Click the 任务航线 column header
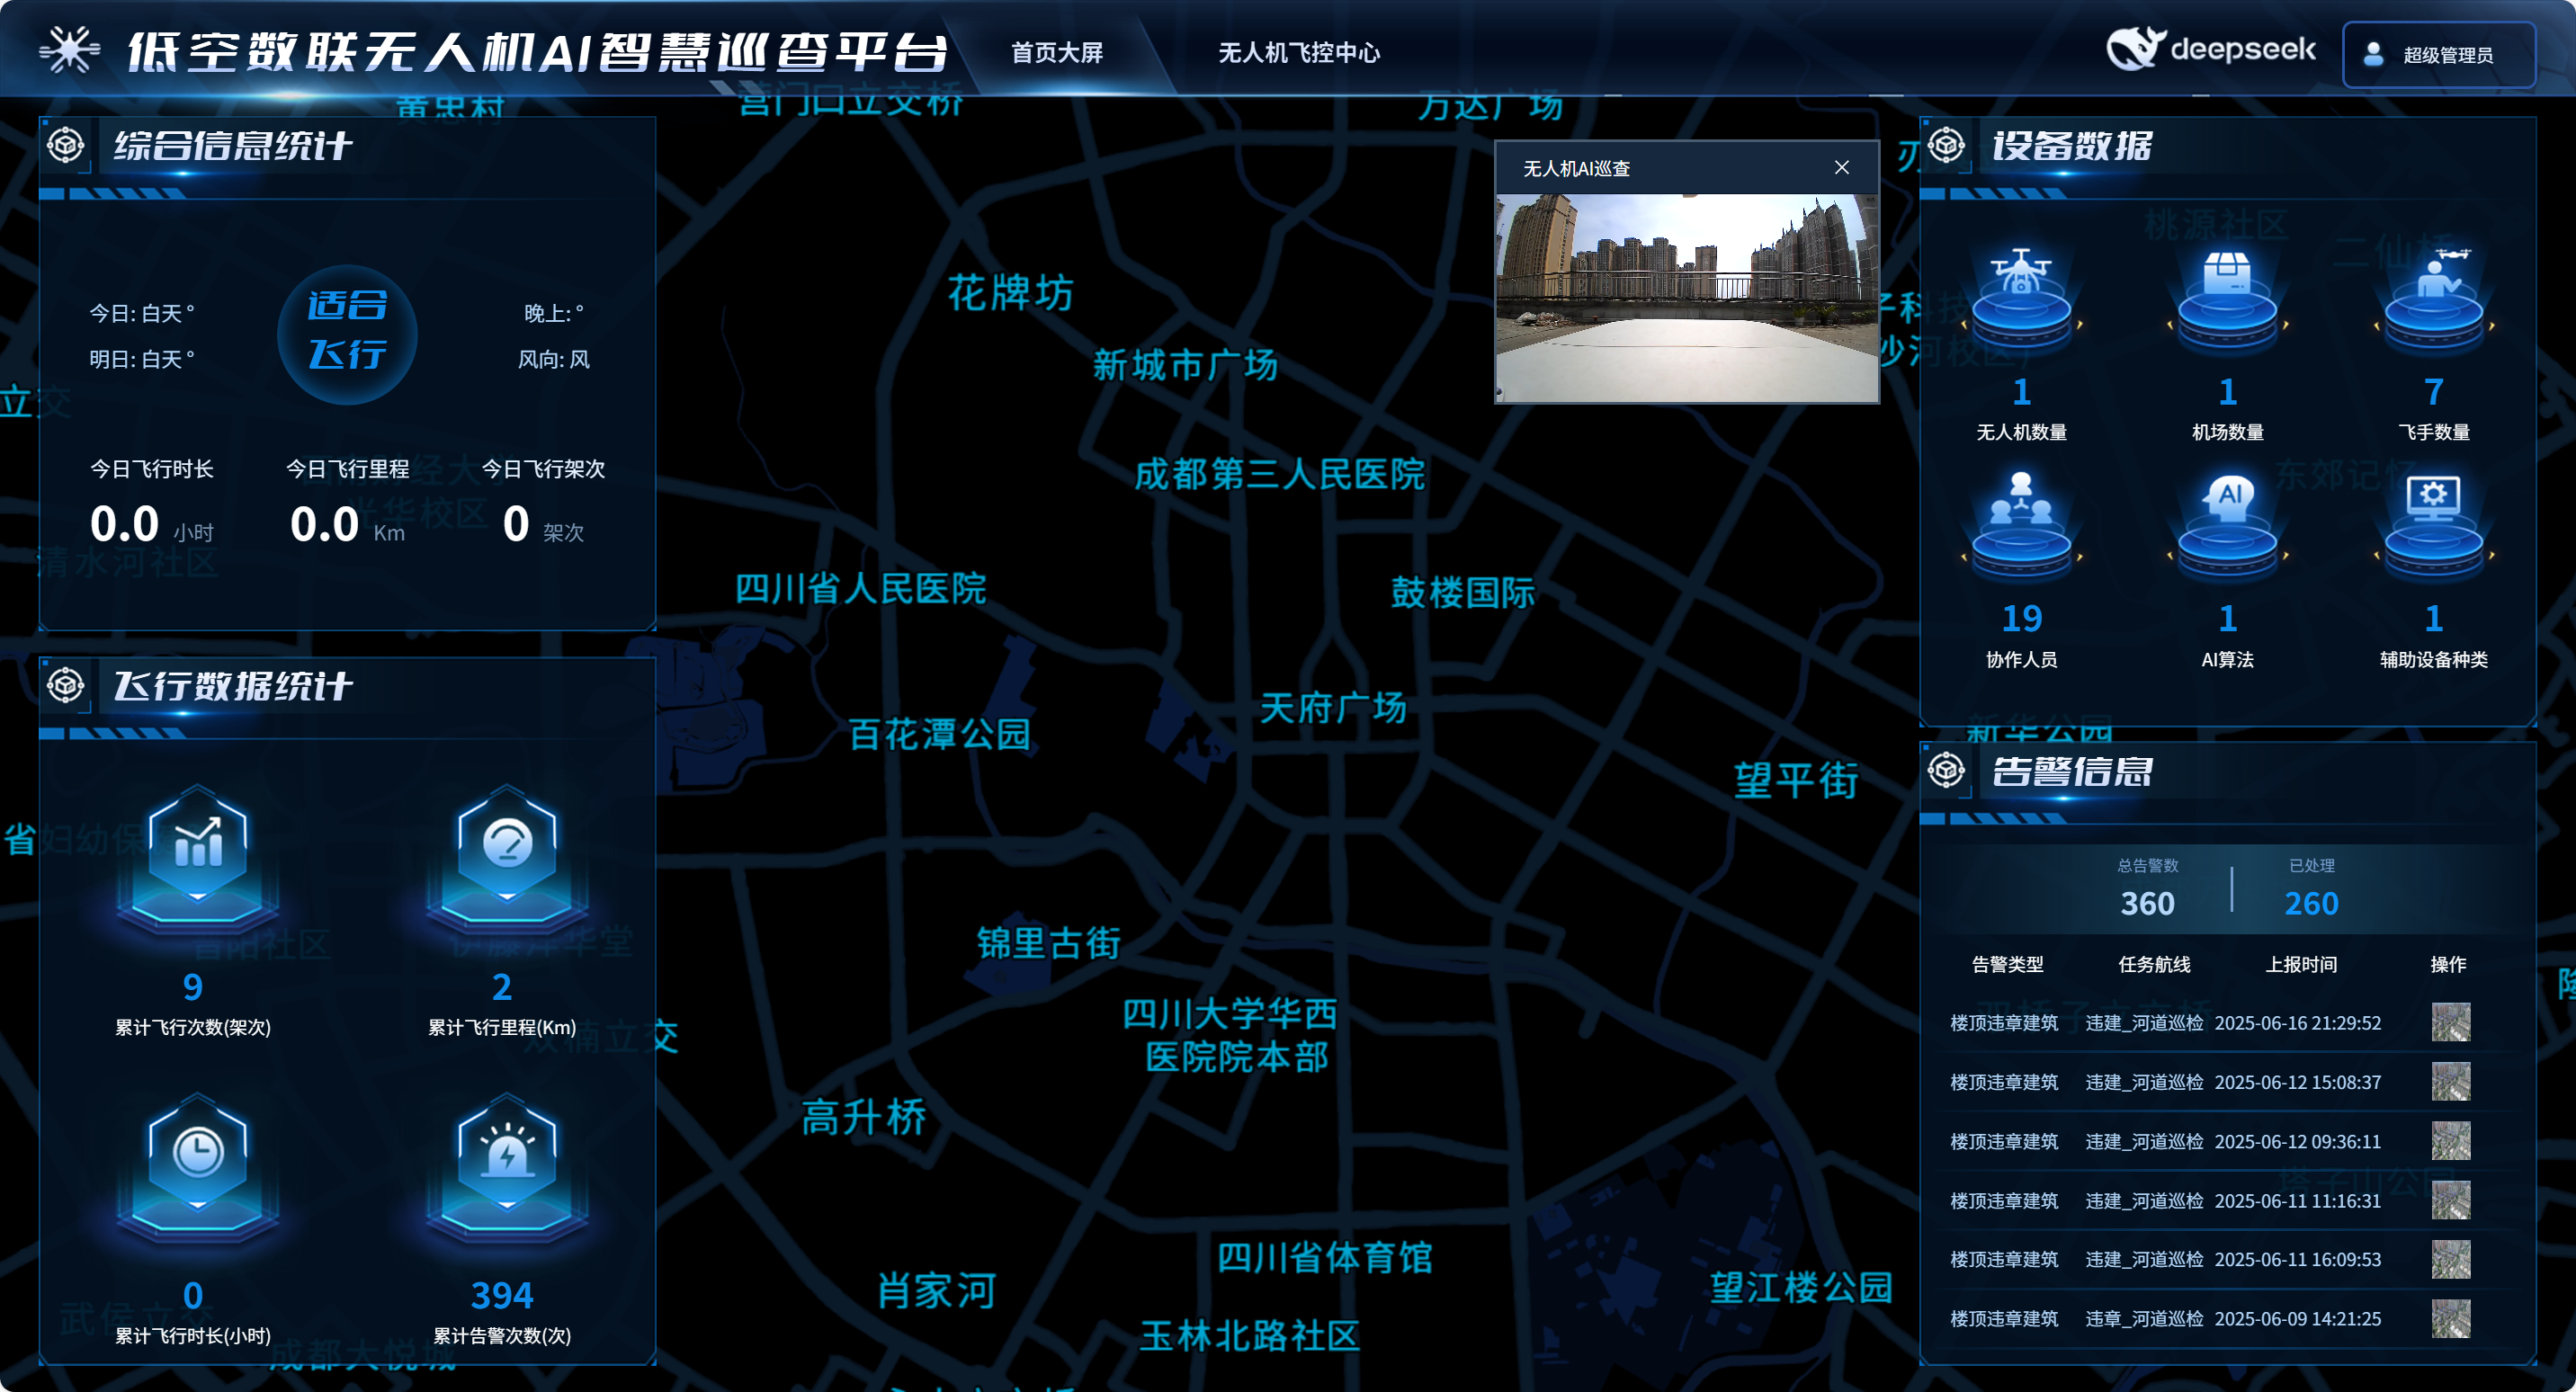Viewport: 2576px width, 1392px height. 2154,964
